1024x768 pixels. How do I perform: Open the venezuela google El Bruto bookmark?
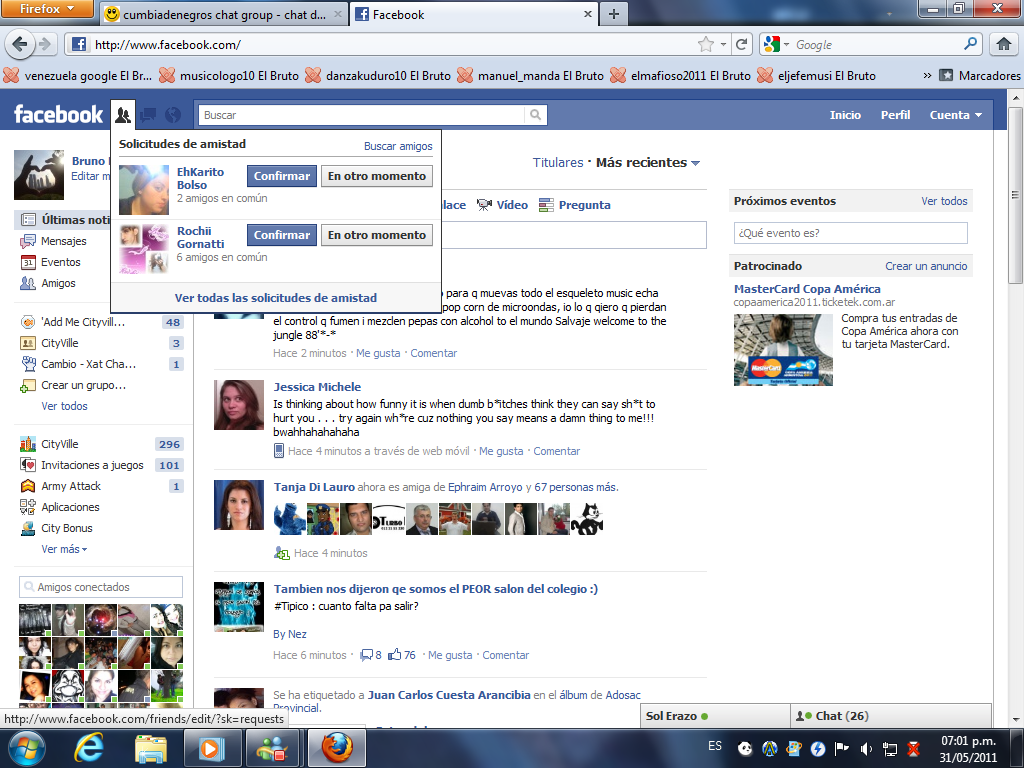[78, 76]
